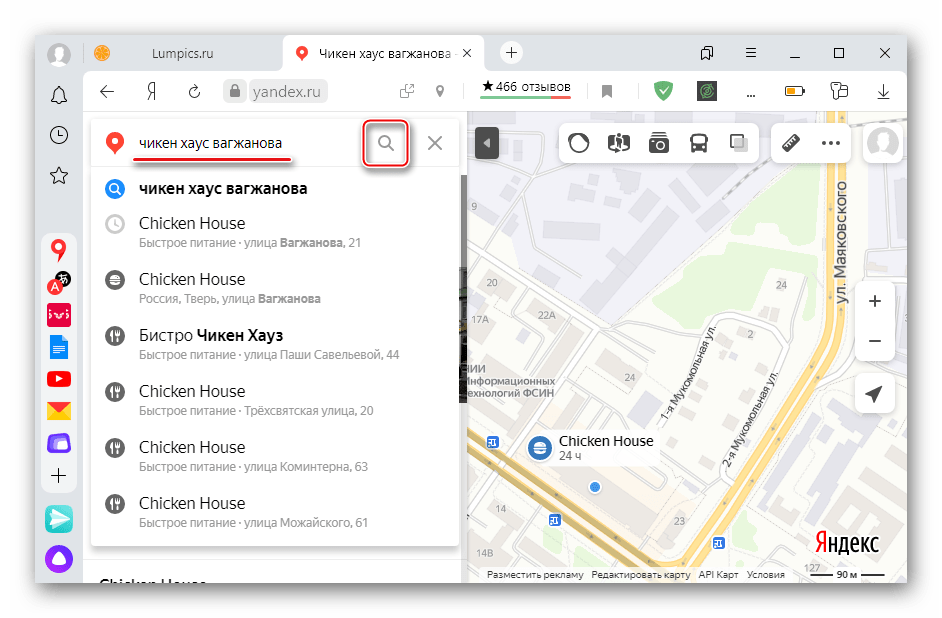Viewport: 942px width, 618px height.
Task: Open the Yandex home 'Я' button
Action: 151,91
